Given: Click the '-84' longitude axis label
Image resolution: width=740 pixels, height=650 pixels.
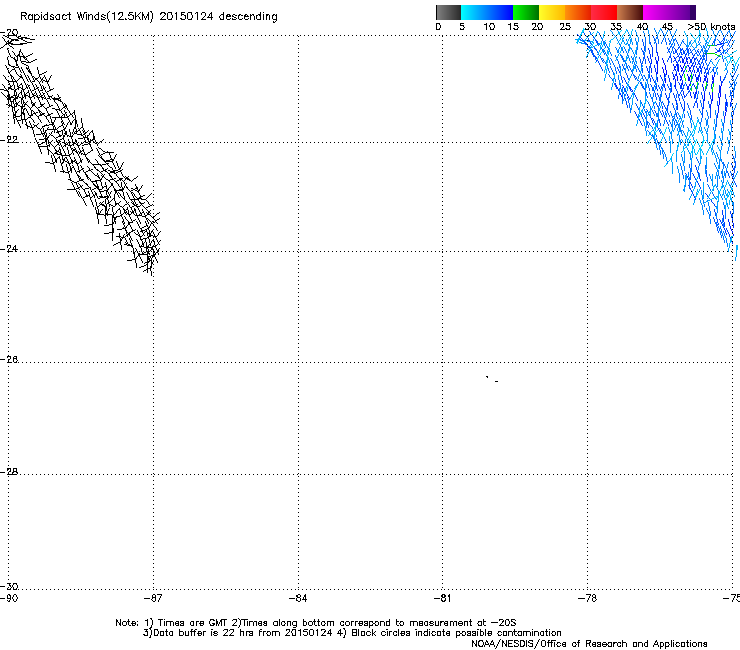Looking at the screenshot, I should [298, 599].
